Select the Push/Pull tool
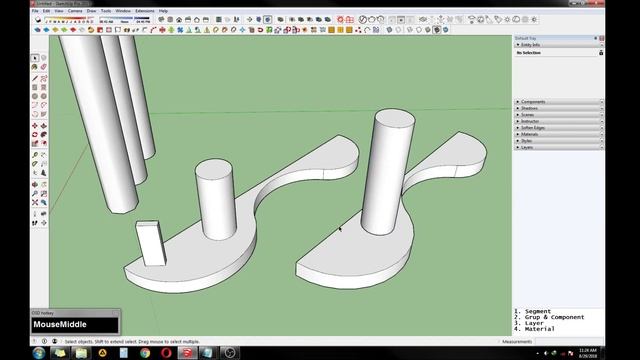The height and width of the screenshot is (360, 640). click(44, 126)
